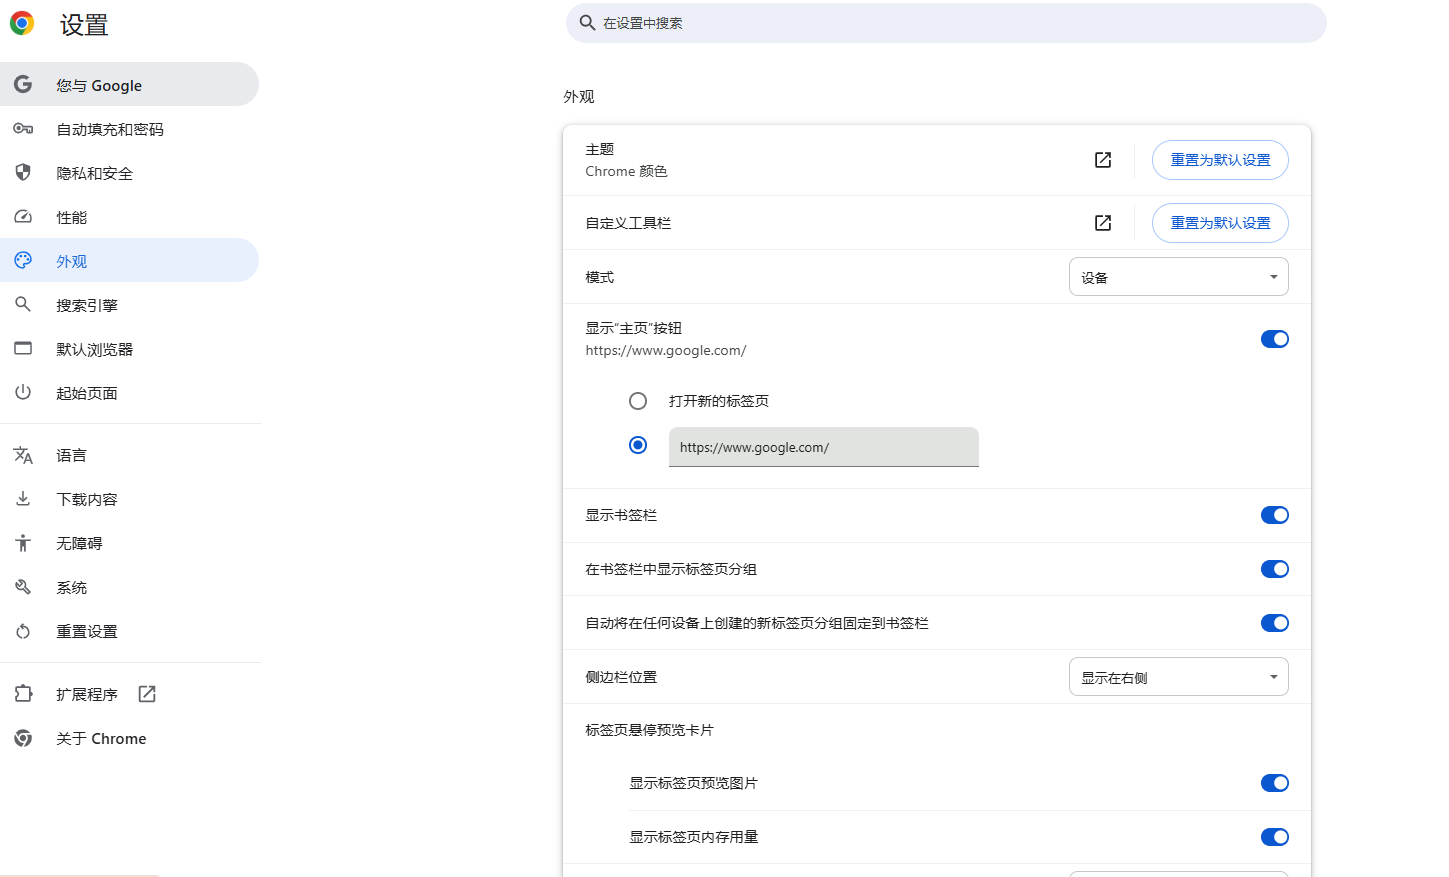Open 隐私和安全 settings section
This screenshot has width=1449, height=877.
coord(129,173)
